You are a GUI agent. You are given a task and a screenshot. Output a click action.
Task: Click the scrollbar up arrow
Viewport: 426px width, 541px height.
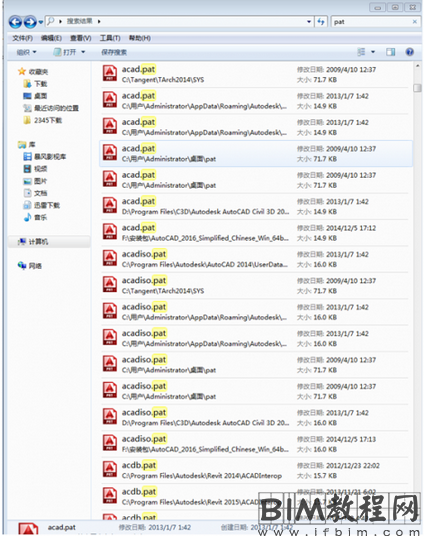click(417, 66)
